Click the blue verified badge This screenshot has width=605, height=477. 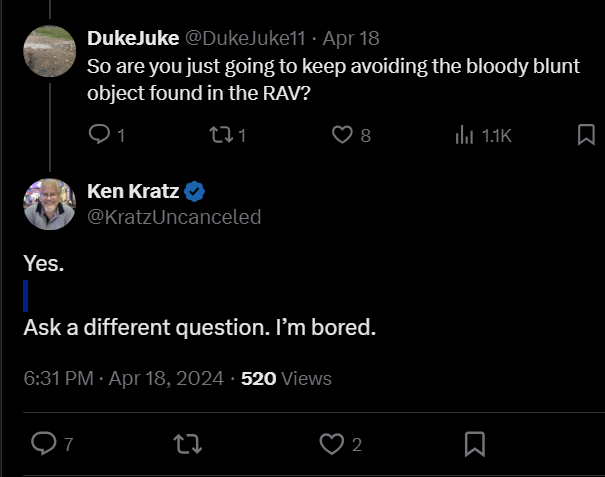tap(196, 191)
